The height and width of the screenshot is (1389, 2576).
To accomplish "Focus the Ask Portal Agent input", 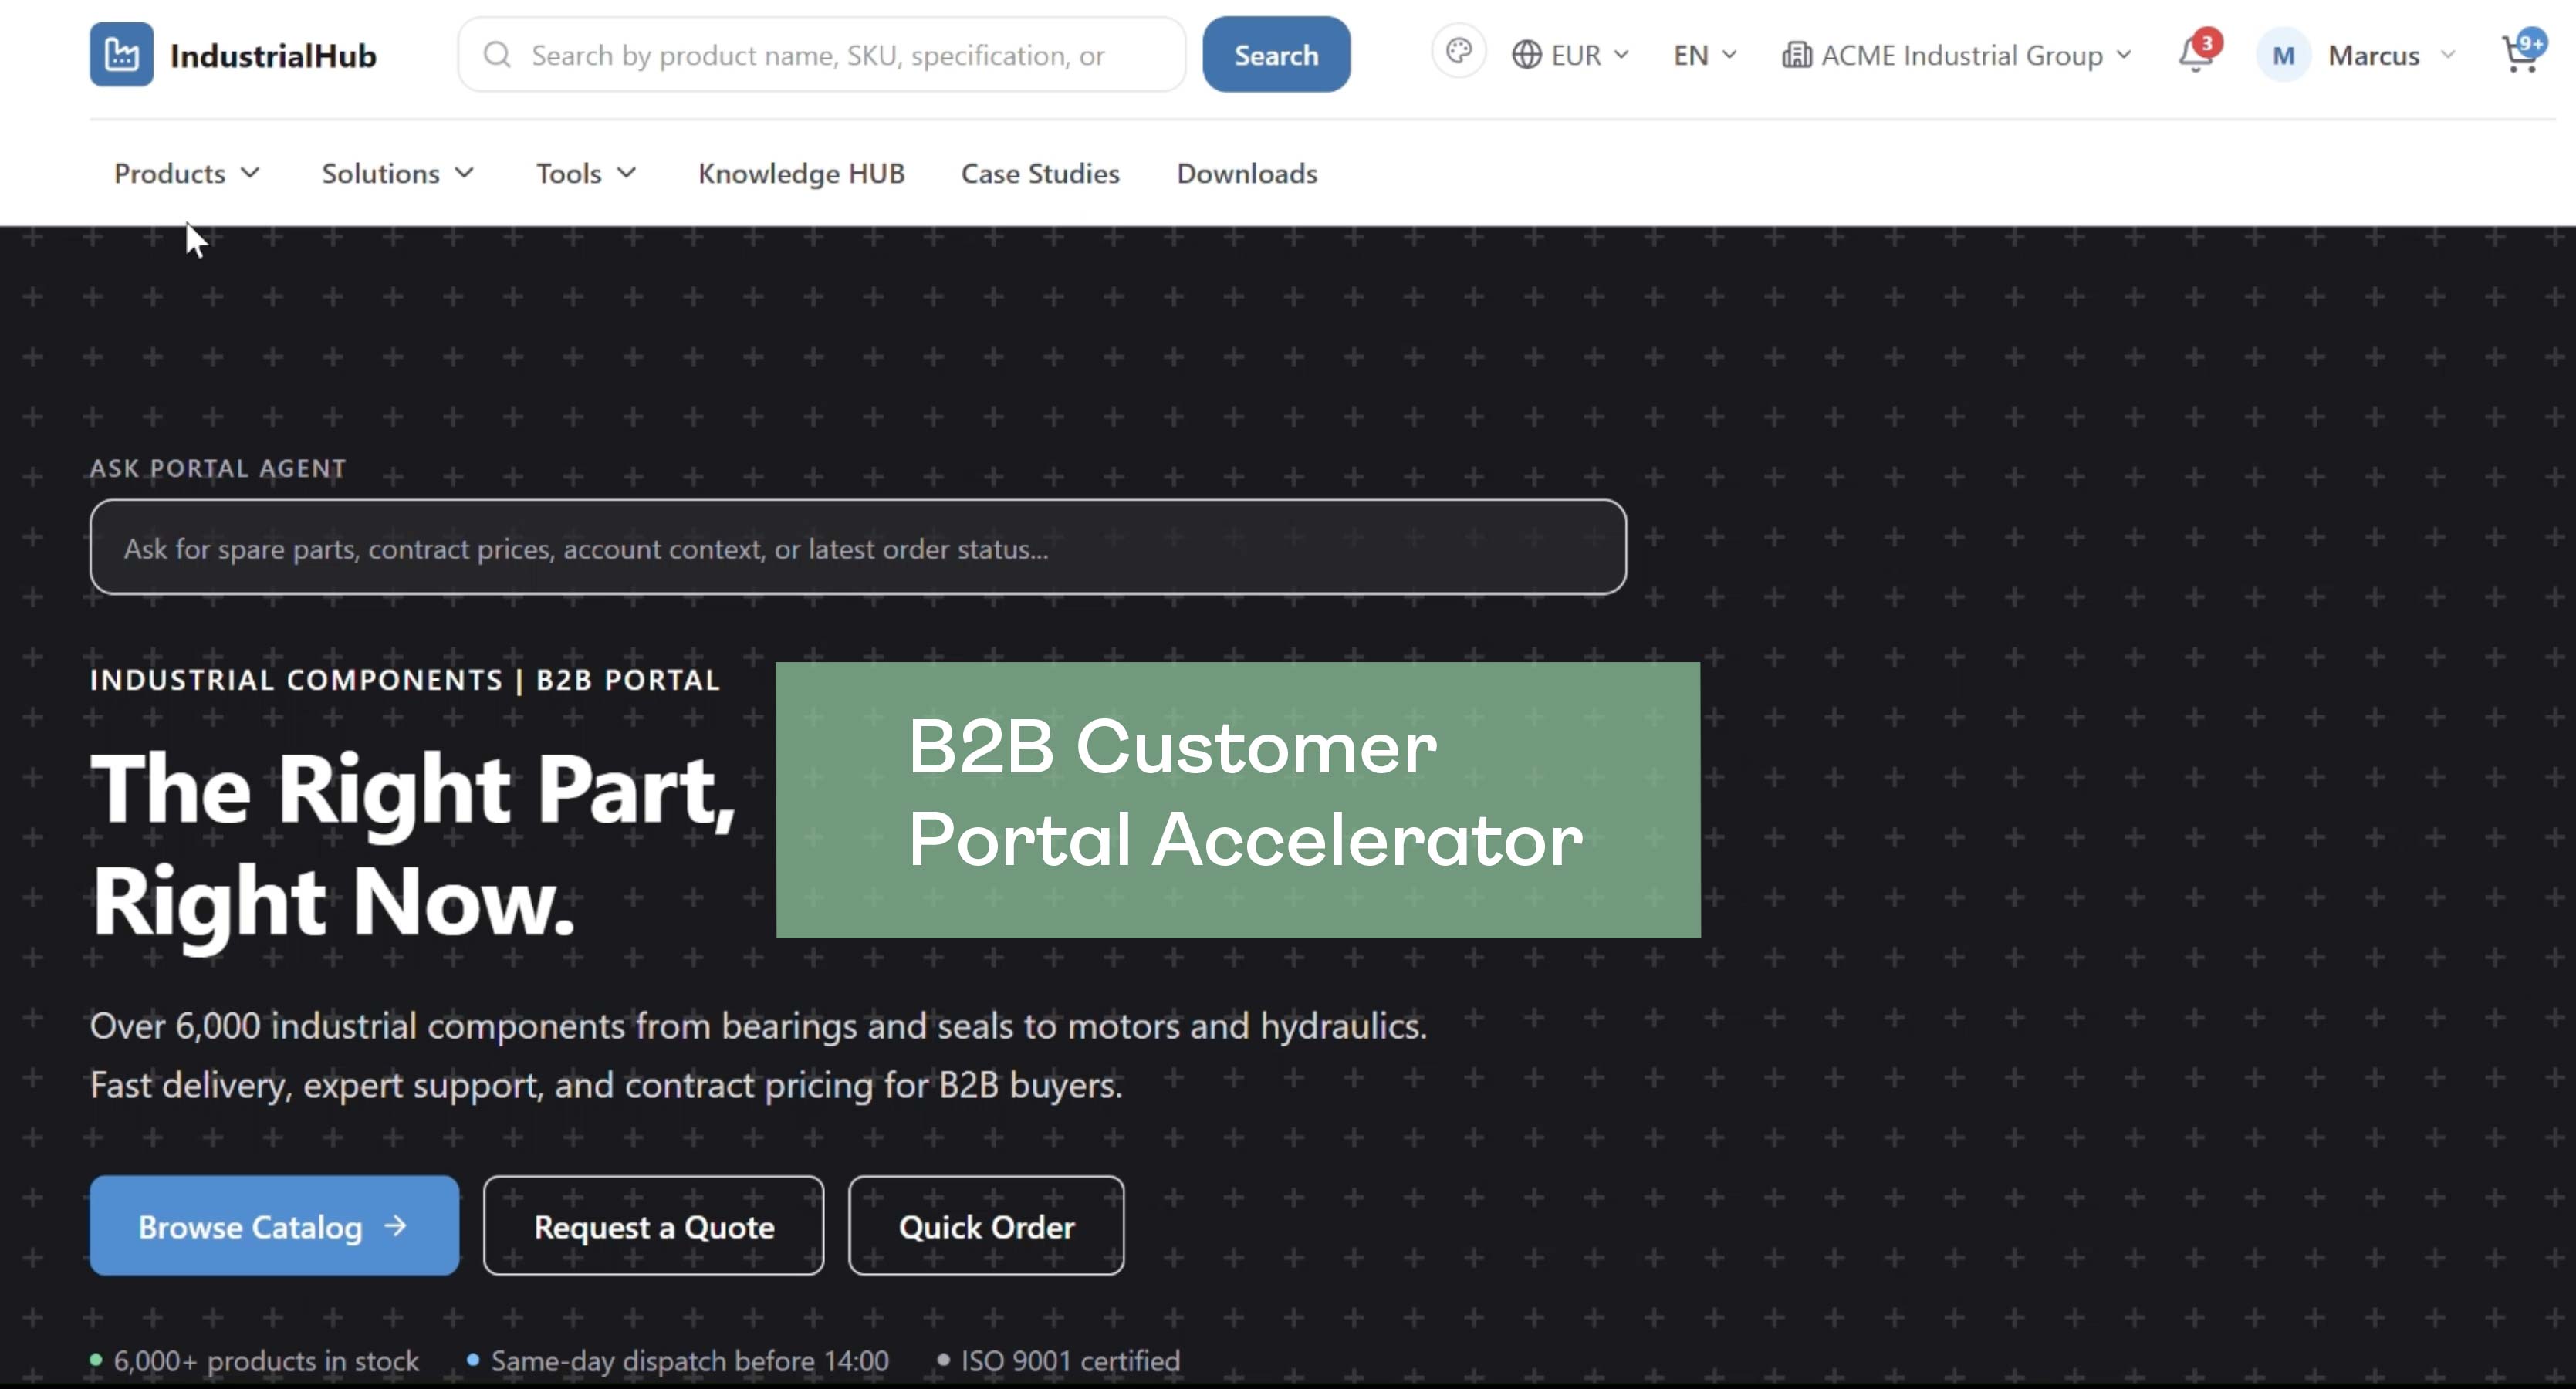I will (858, 547).
